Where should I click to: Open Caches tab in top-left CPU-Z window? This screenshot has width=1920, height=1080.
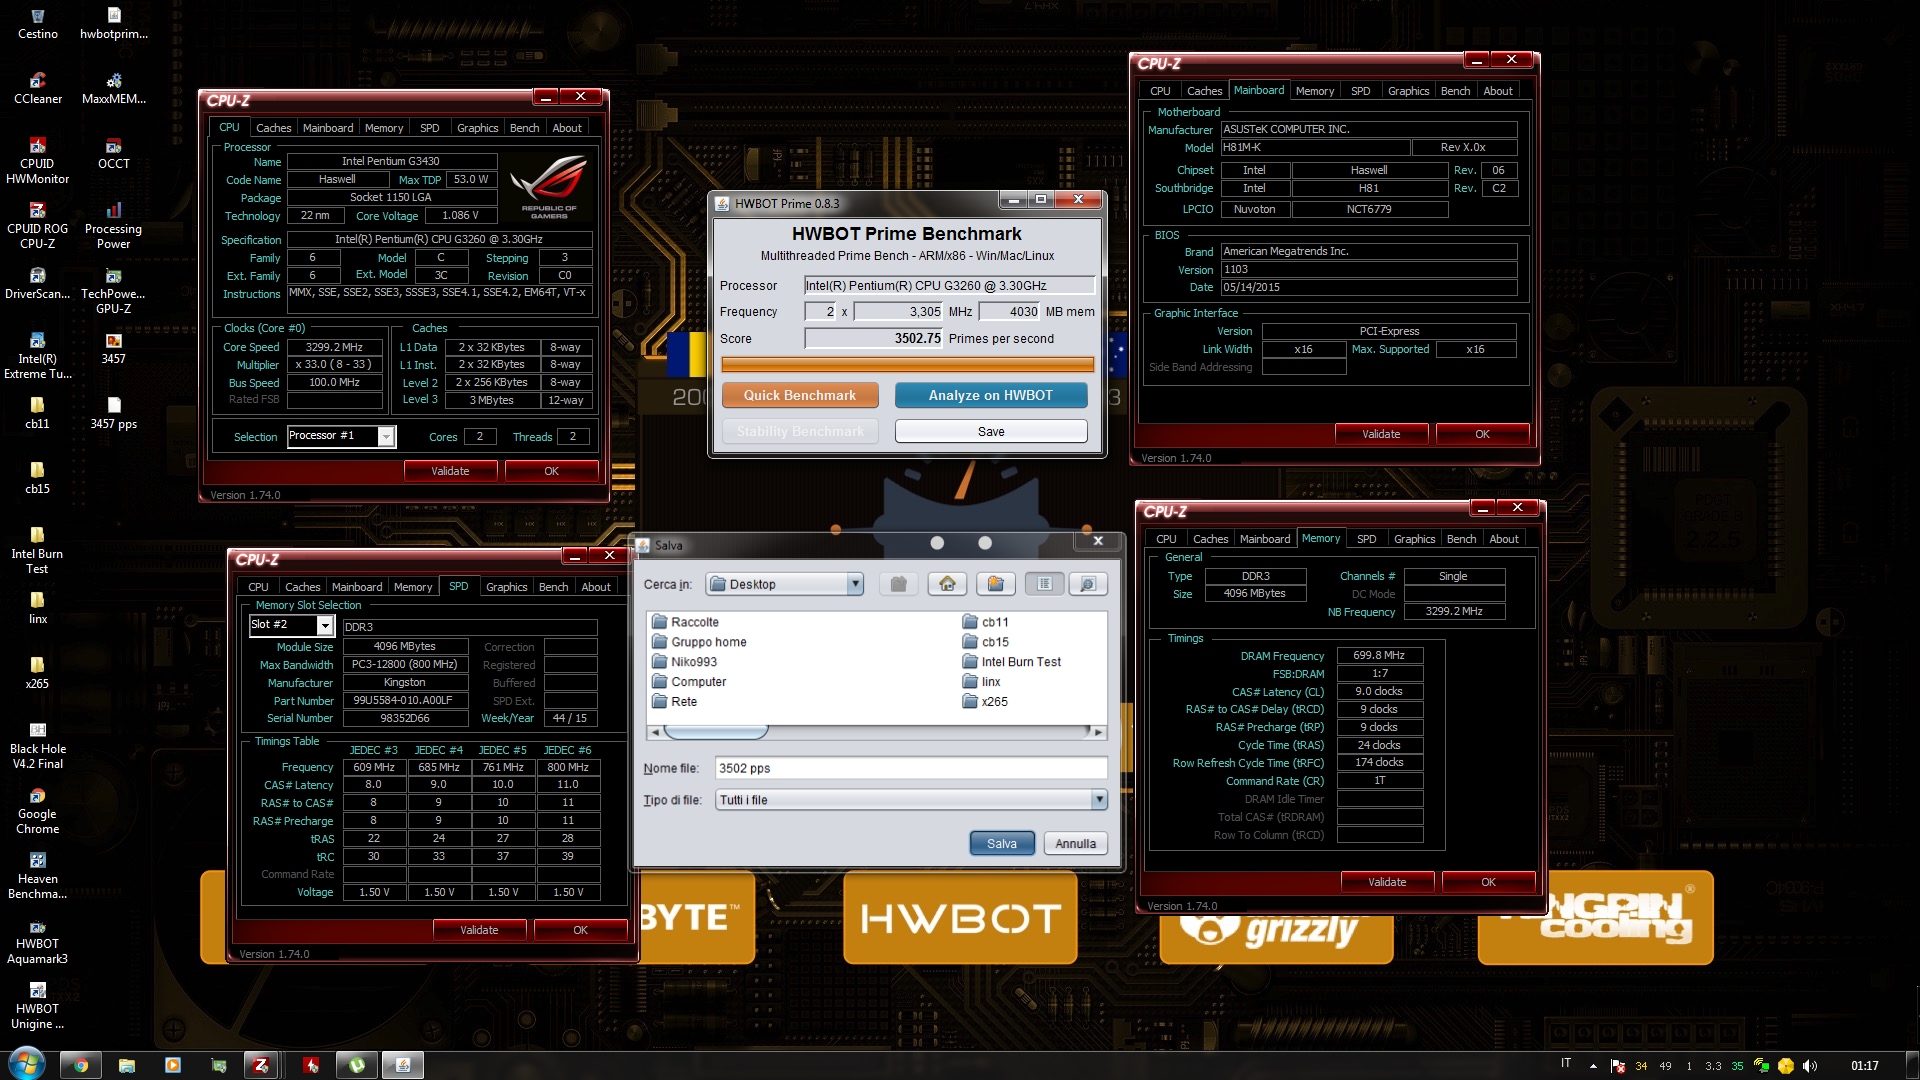point(273,128)
